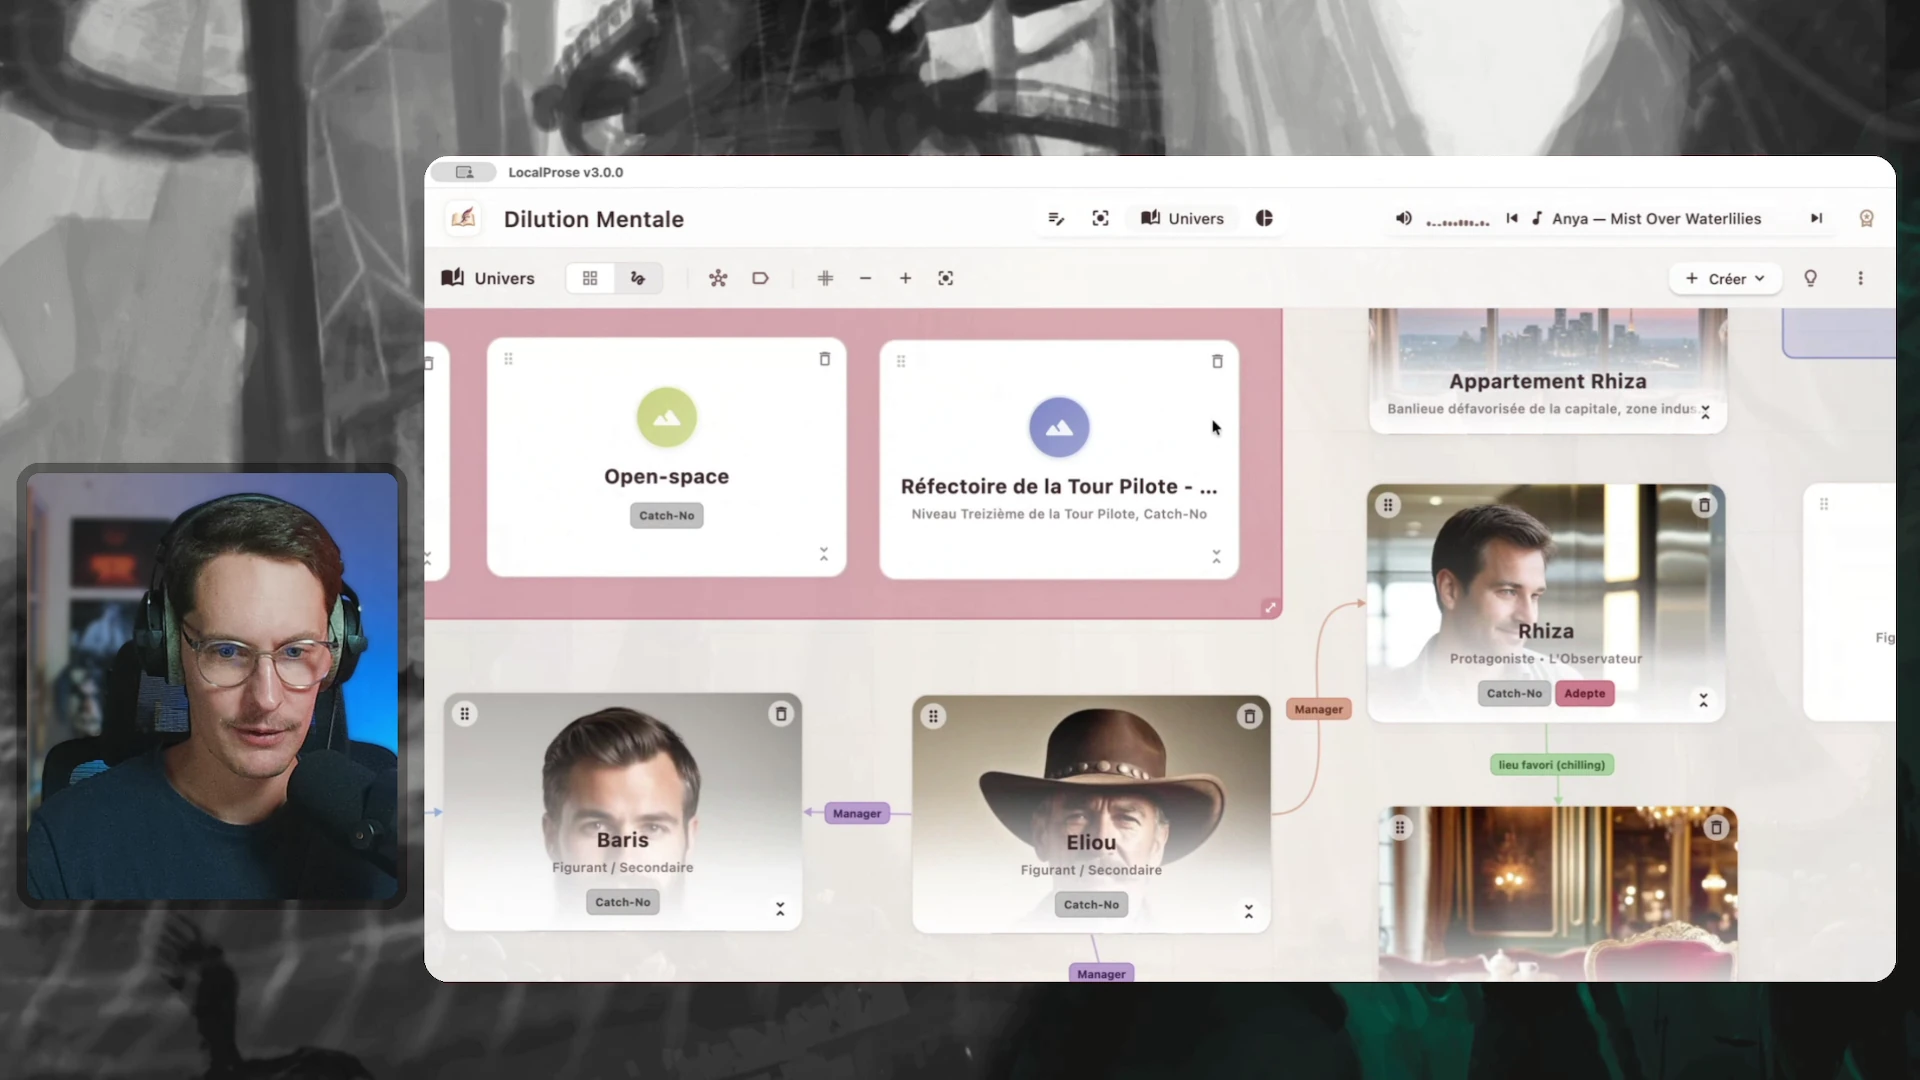The height and width of the screenshot is (1080, 1920).
Task: Open the text editor mode icon
Action: 1056,218
